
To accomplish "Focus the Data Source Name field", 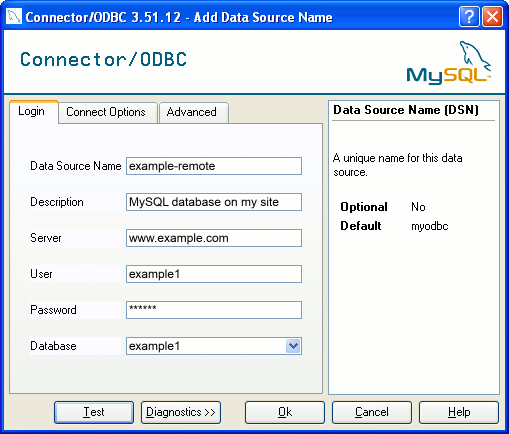I will point(214,166).
